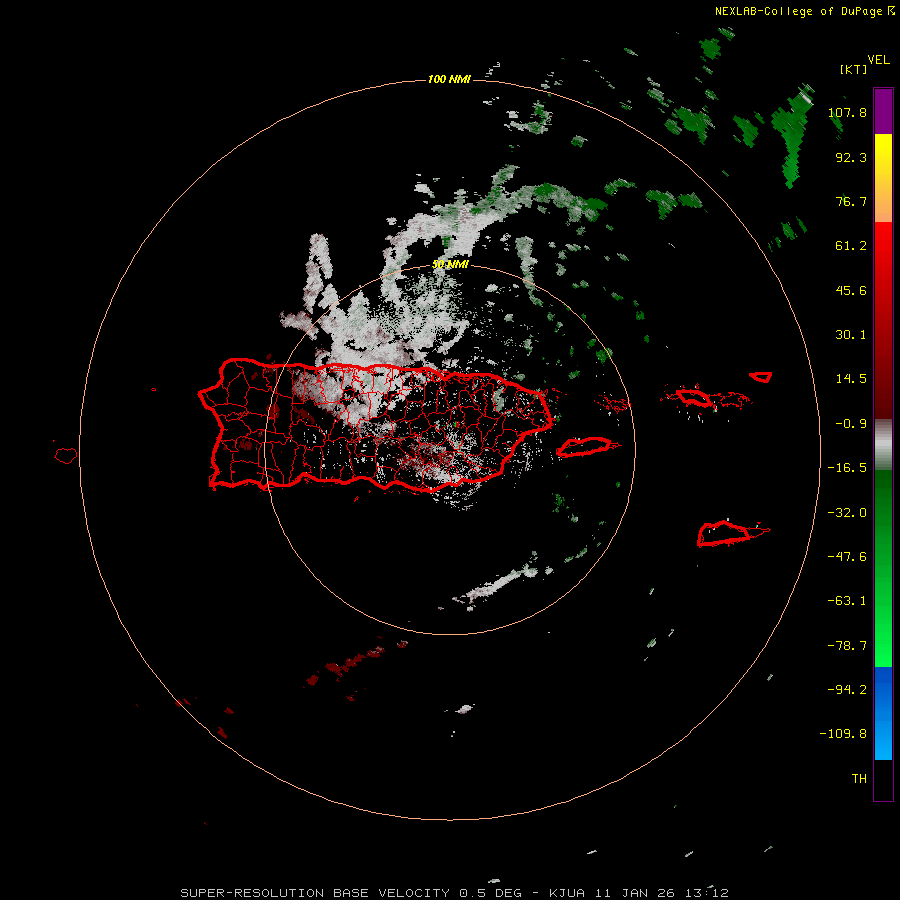Pick the black TH segment of the color bar
The image size is (900, 900).
pyautogui.click(x=883, y=779)
